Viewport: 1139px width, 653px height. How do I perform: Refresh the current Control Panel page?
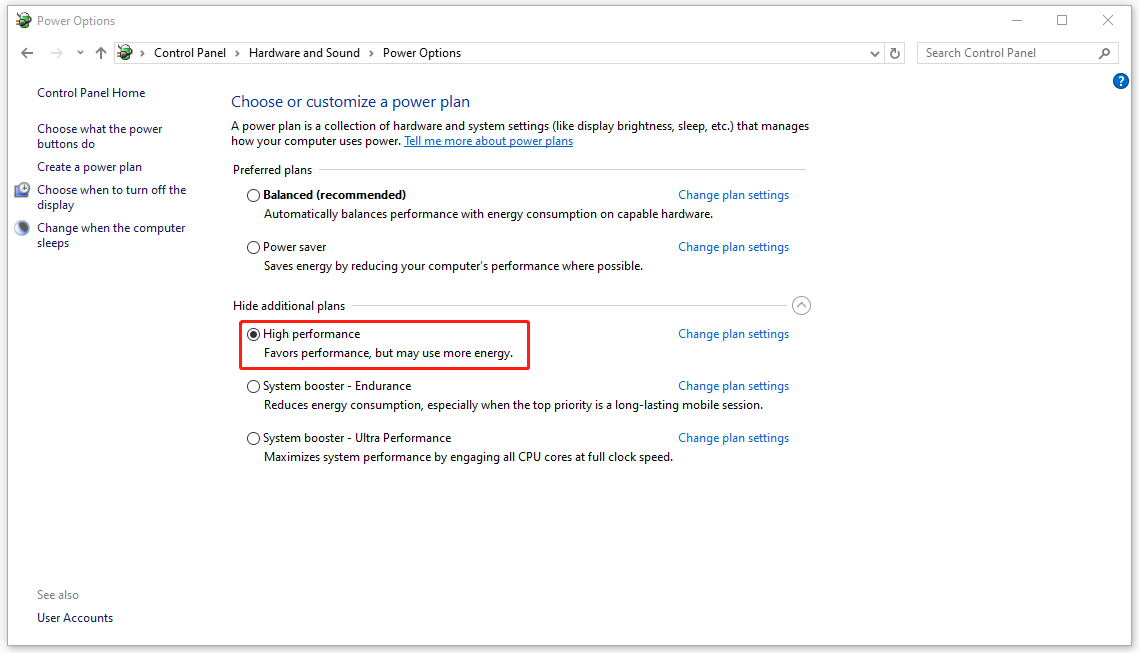click(x=894, y=53)
